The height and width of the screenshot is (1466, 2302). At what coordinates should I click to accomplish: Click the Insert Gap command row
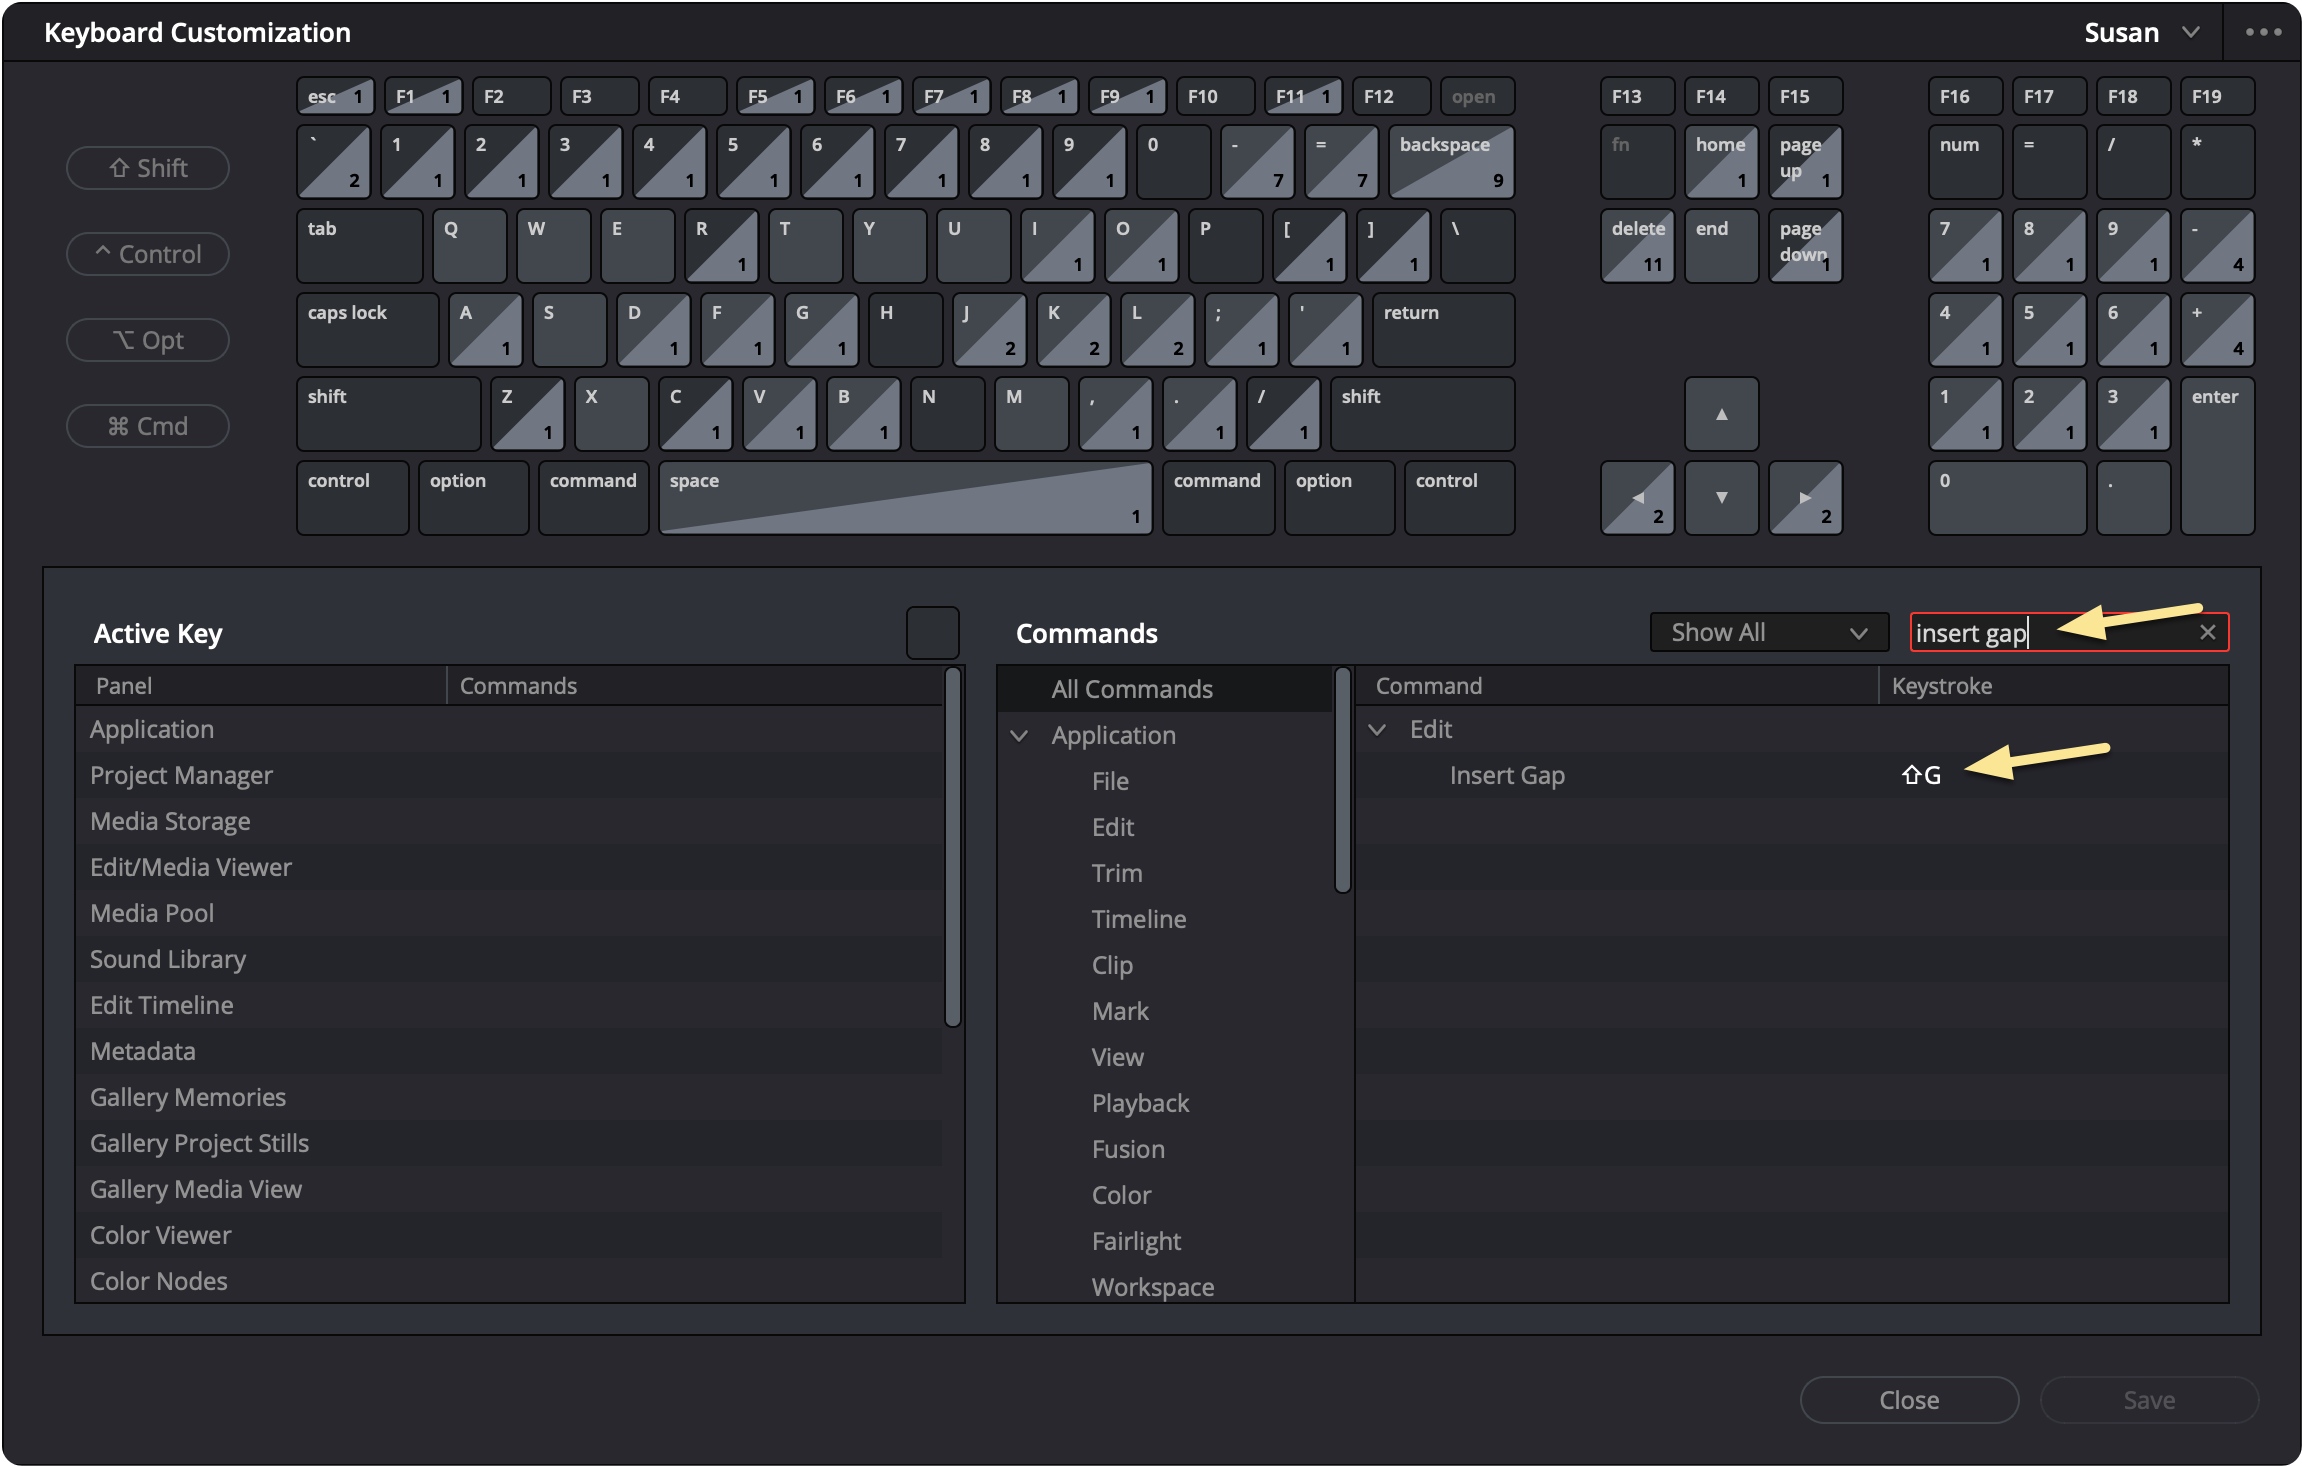(1507, 775)
